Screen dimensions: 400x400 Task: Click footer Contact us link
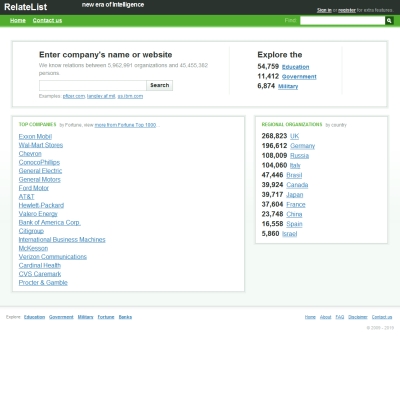point(382,317)
